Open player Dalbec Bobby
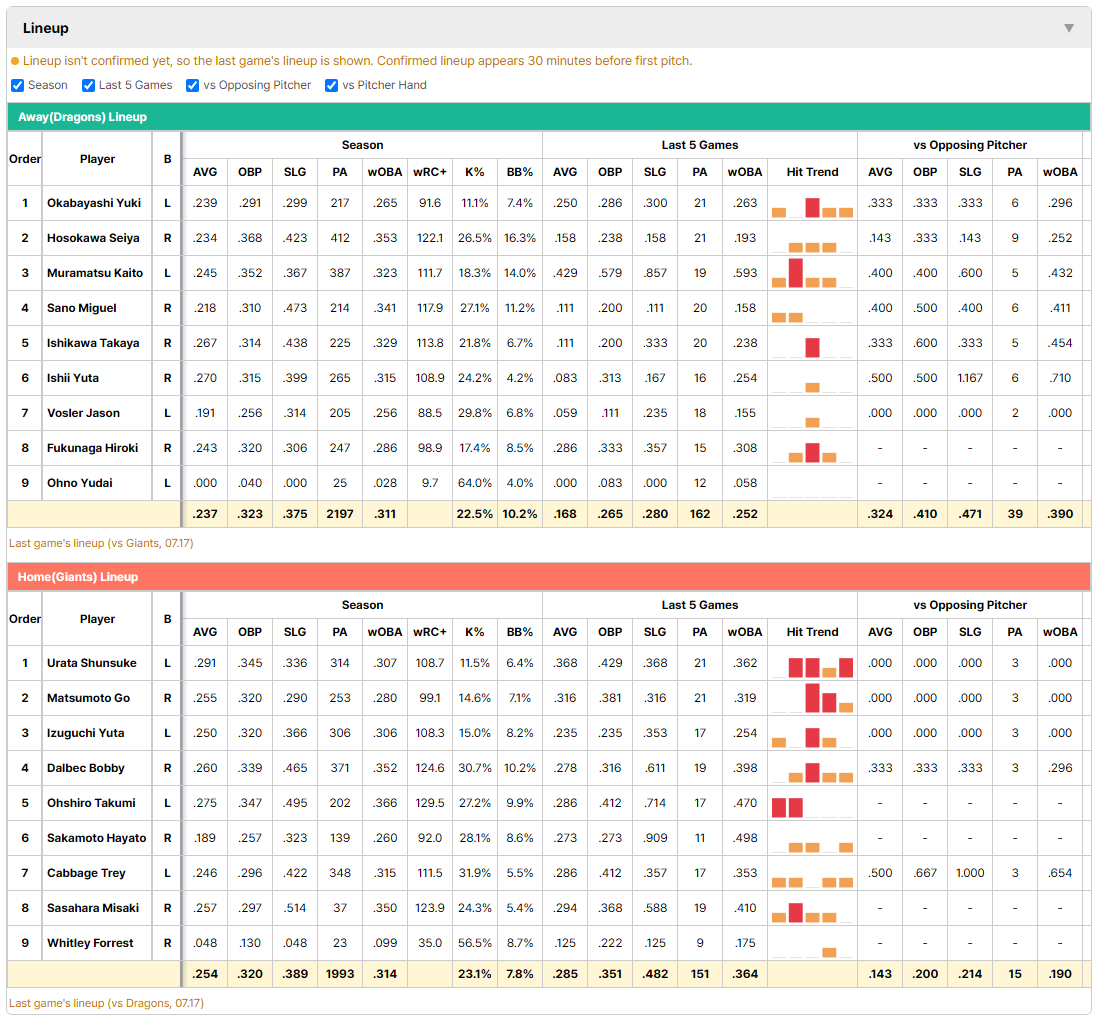This screenshot has height=1021, width=1098. point(85,768)
